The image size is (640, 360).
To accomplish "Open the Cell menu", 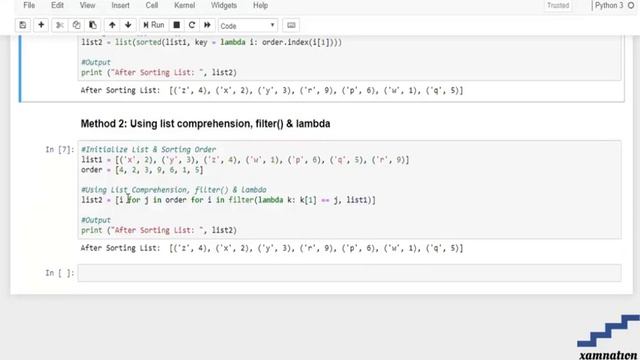I will coord(152,5).
